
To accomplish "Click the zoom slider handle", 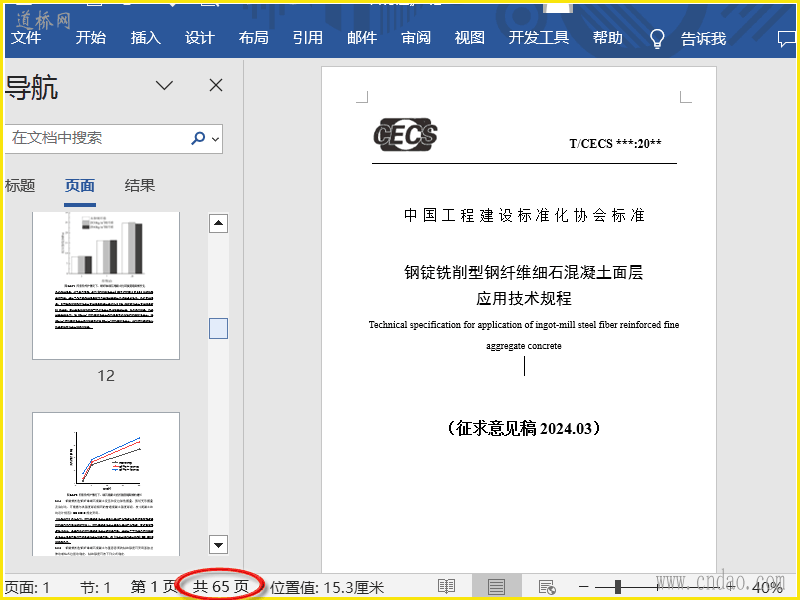I will coord(618,587).
